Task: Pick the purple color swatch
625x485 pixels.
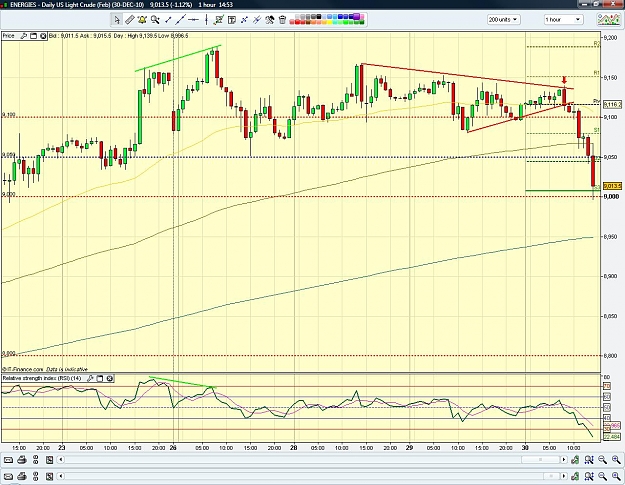Action: coord(356,16)
